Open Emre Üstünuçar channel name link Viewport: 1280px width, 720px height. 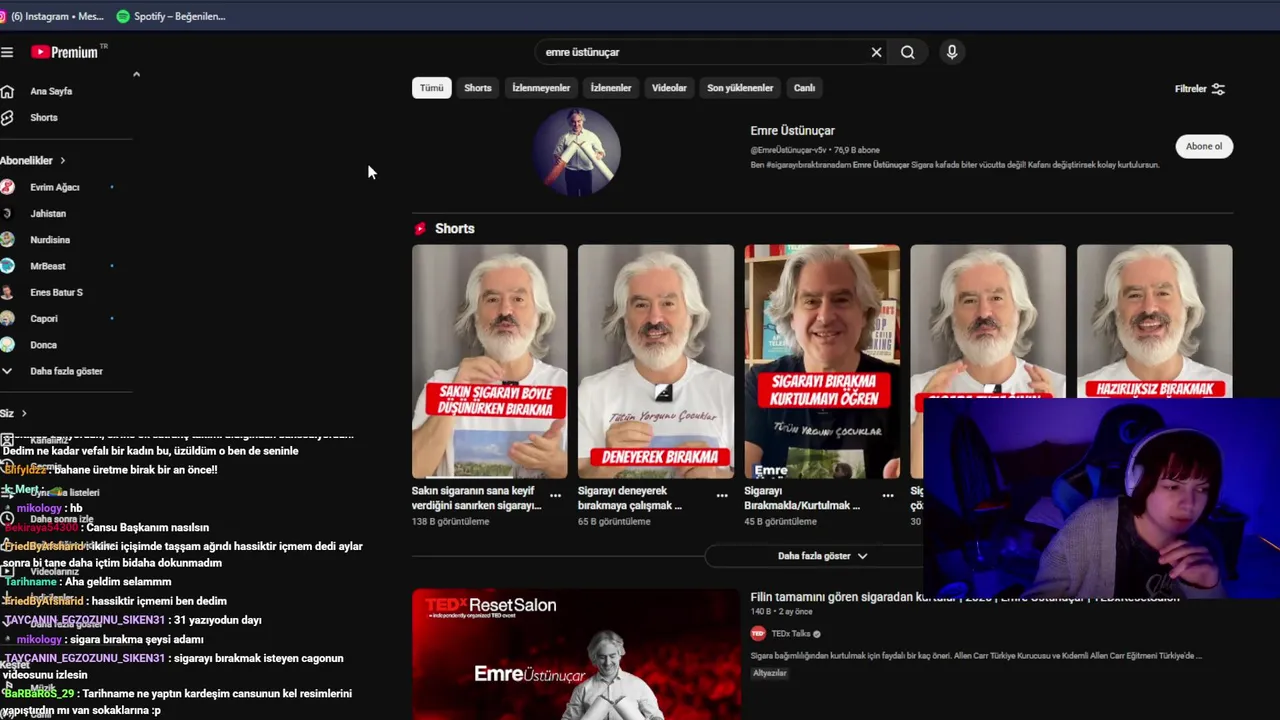pos(792,131)
